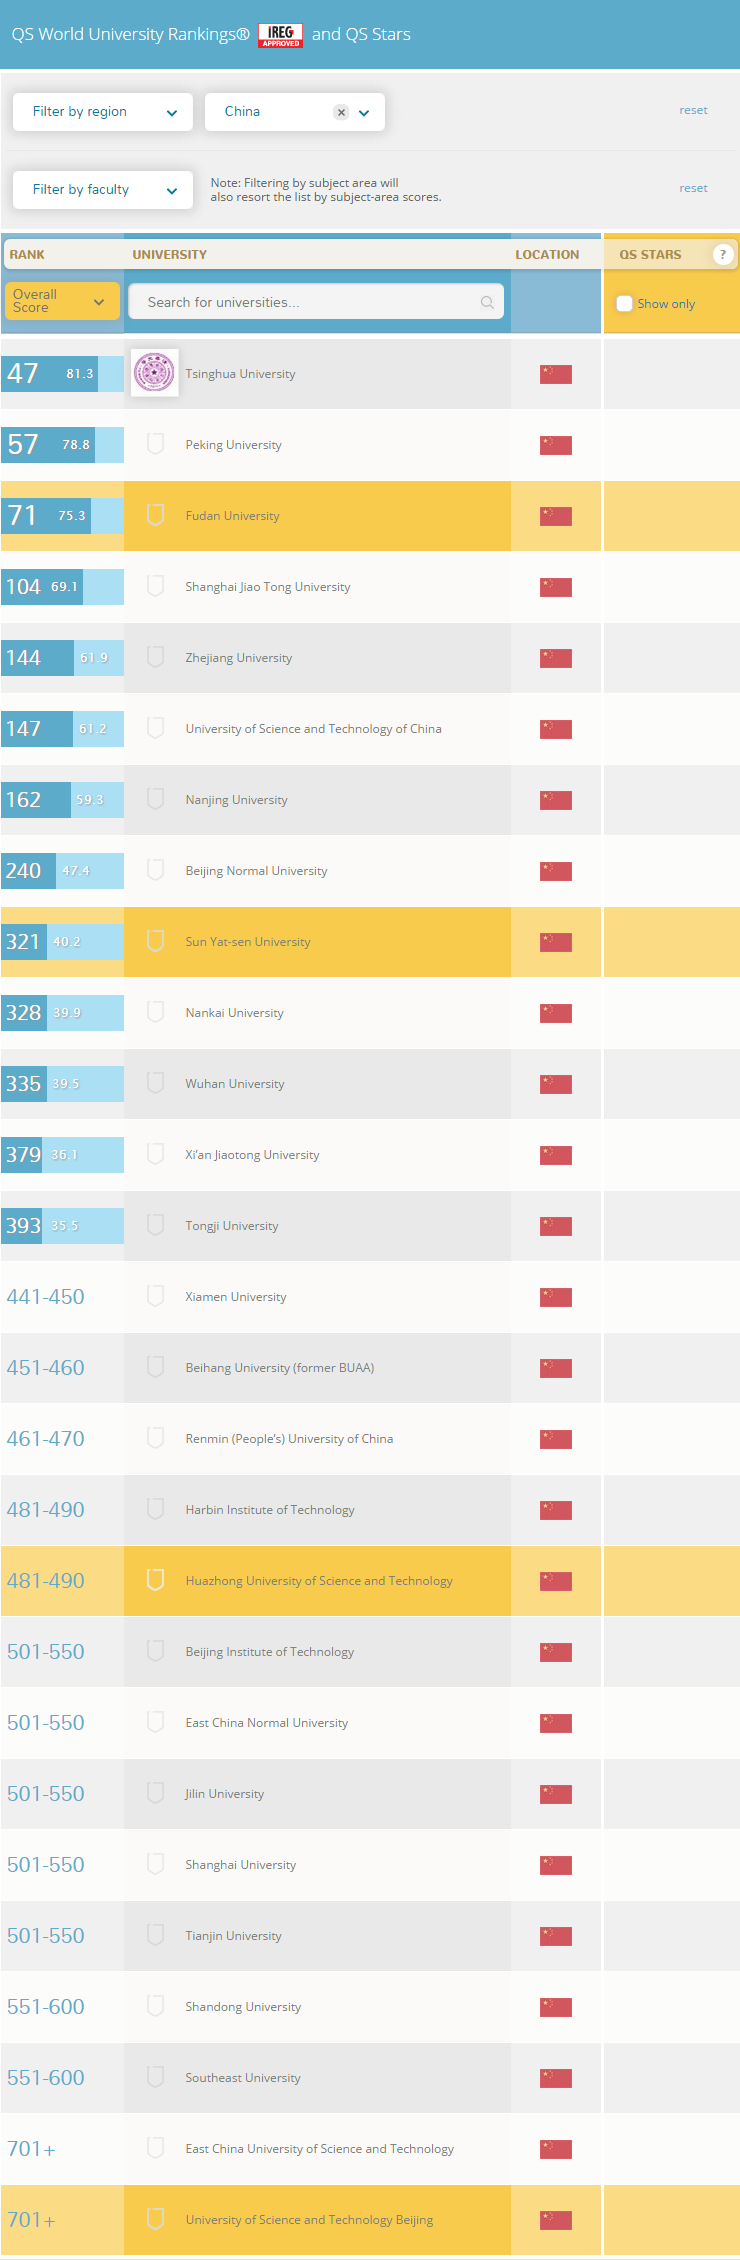740x2260 pixels.
Task: Open Beijing Institute of Technology link
Action: [269, 1652]
